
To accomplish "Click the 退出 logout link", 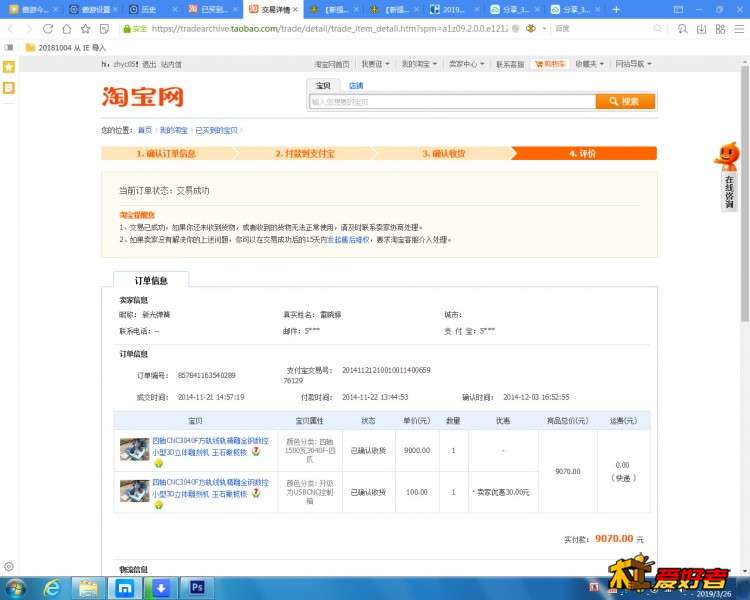I will [x=149, y=64].
